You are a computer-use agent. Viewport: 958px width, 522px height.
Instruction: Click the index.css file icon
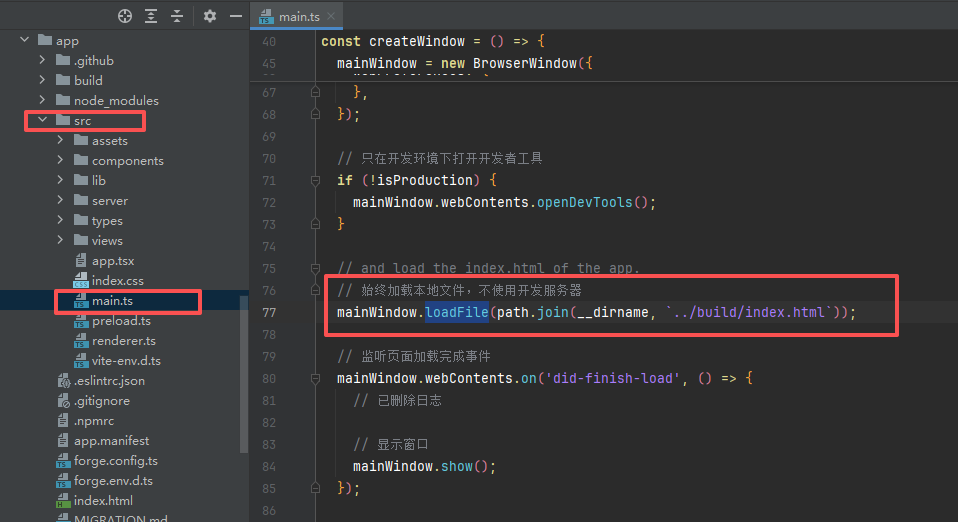[x=81, y=281]
